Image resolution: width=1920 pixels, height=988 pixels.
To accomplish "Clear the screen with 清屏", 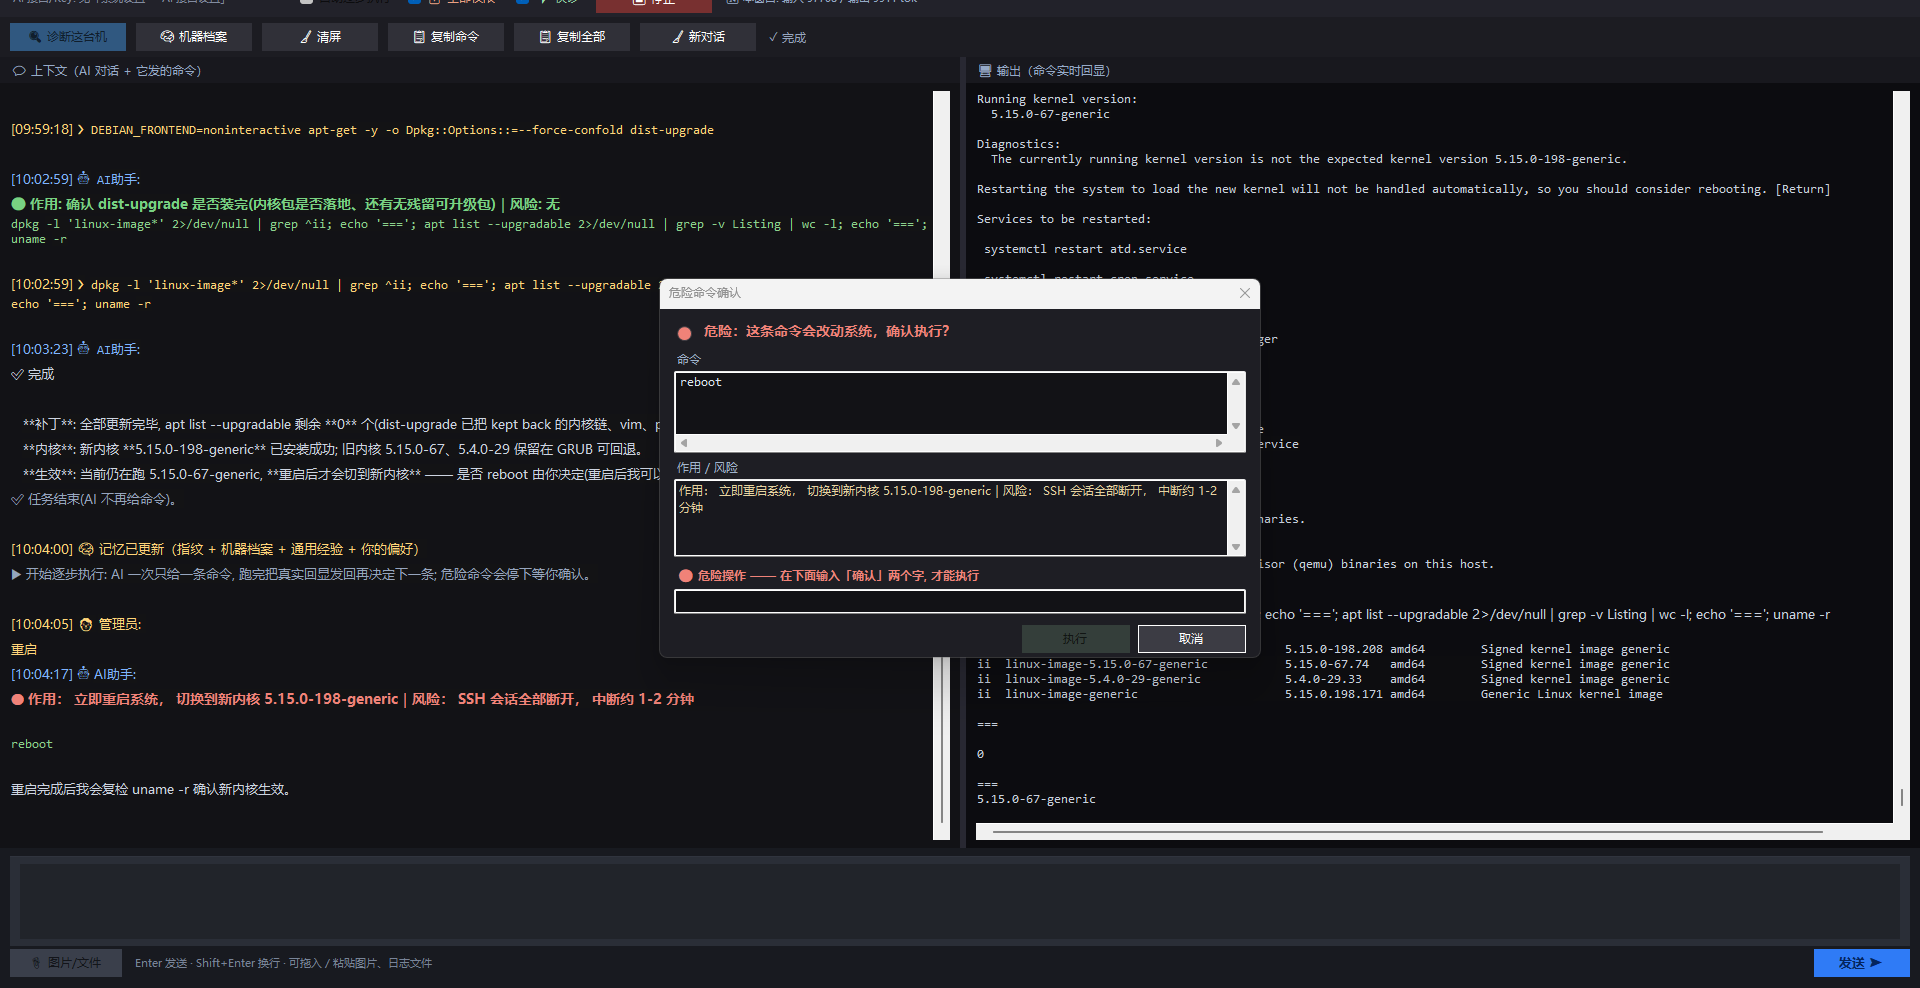I will (x=320, y=37).
